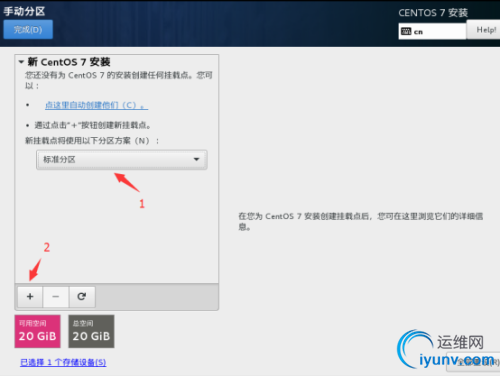
Task: Click the pink 可用空间 20 GiB box
Action: 37,331
